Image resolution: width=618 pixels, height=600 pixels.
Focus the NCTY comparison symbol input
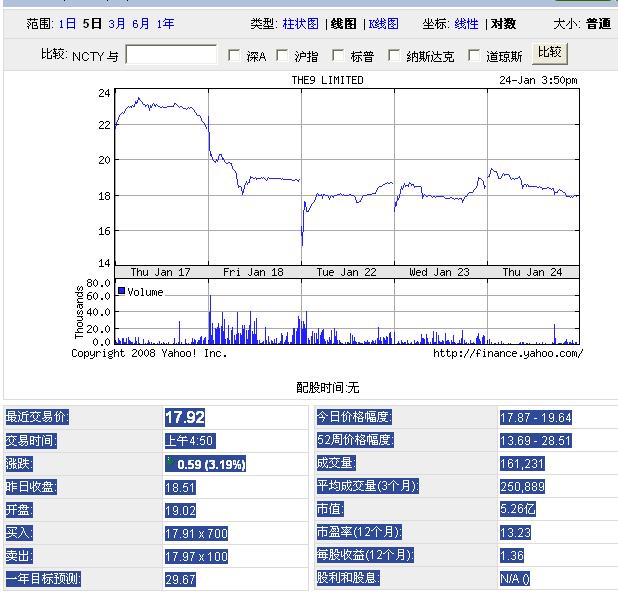(x=171, y=54)
